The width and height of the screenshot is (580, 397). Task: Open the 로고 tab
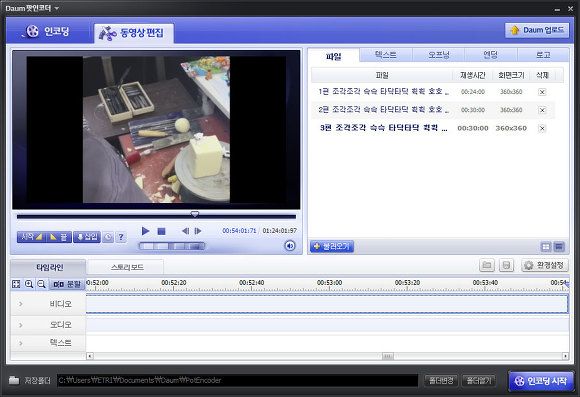tap(543, 55)
